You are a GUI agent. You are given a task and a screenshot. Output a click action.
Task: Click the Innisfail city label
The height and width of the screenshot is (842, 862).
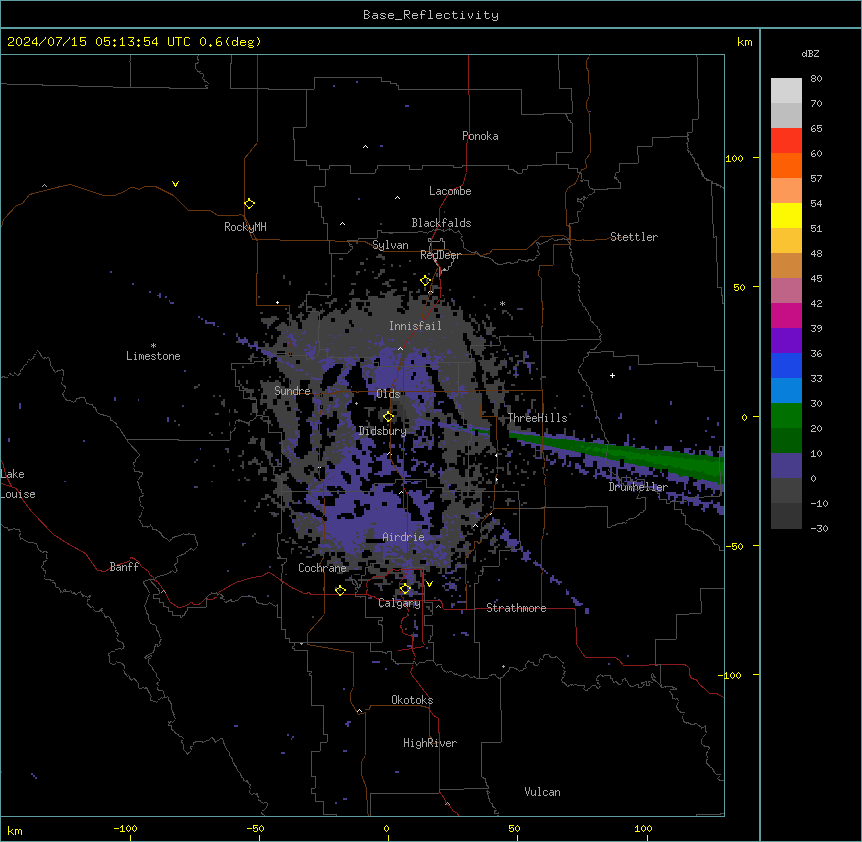point(415,326)
